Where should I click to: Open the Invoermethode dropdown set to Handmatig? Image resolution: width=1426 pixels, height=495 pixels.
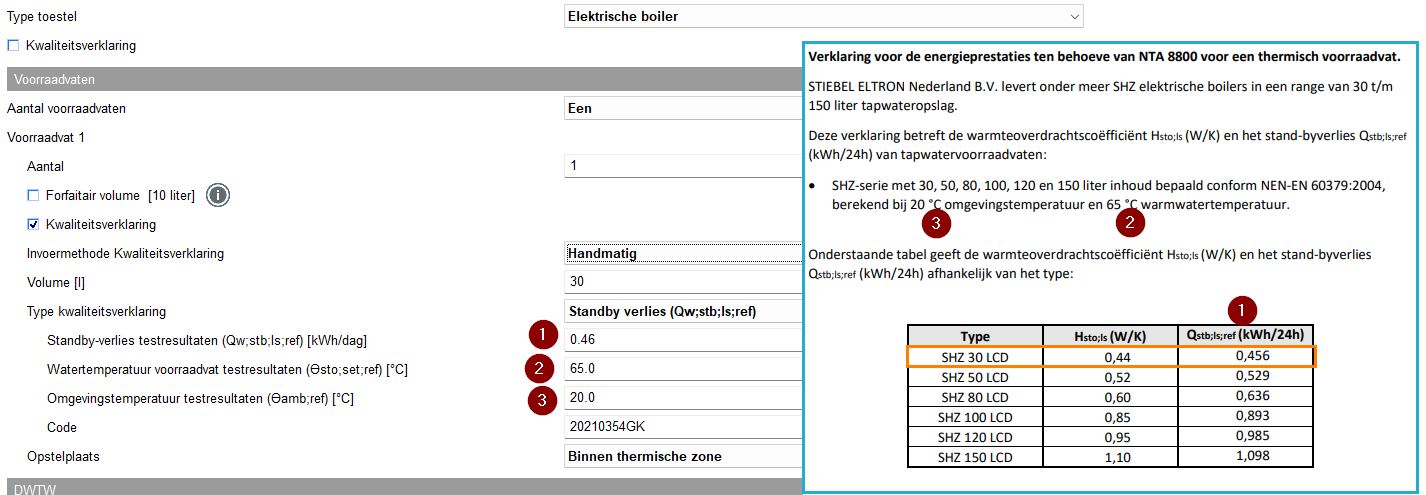click(683, 253)
